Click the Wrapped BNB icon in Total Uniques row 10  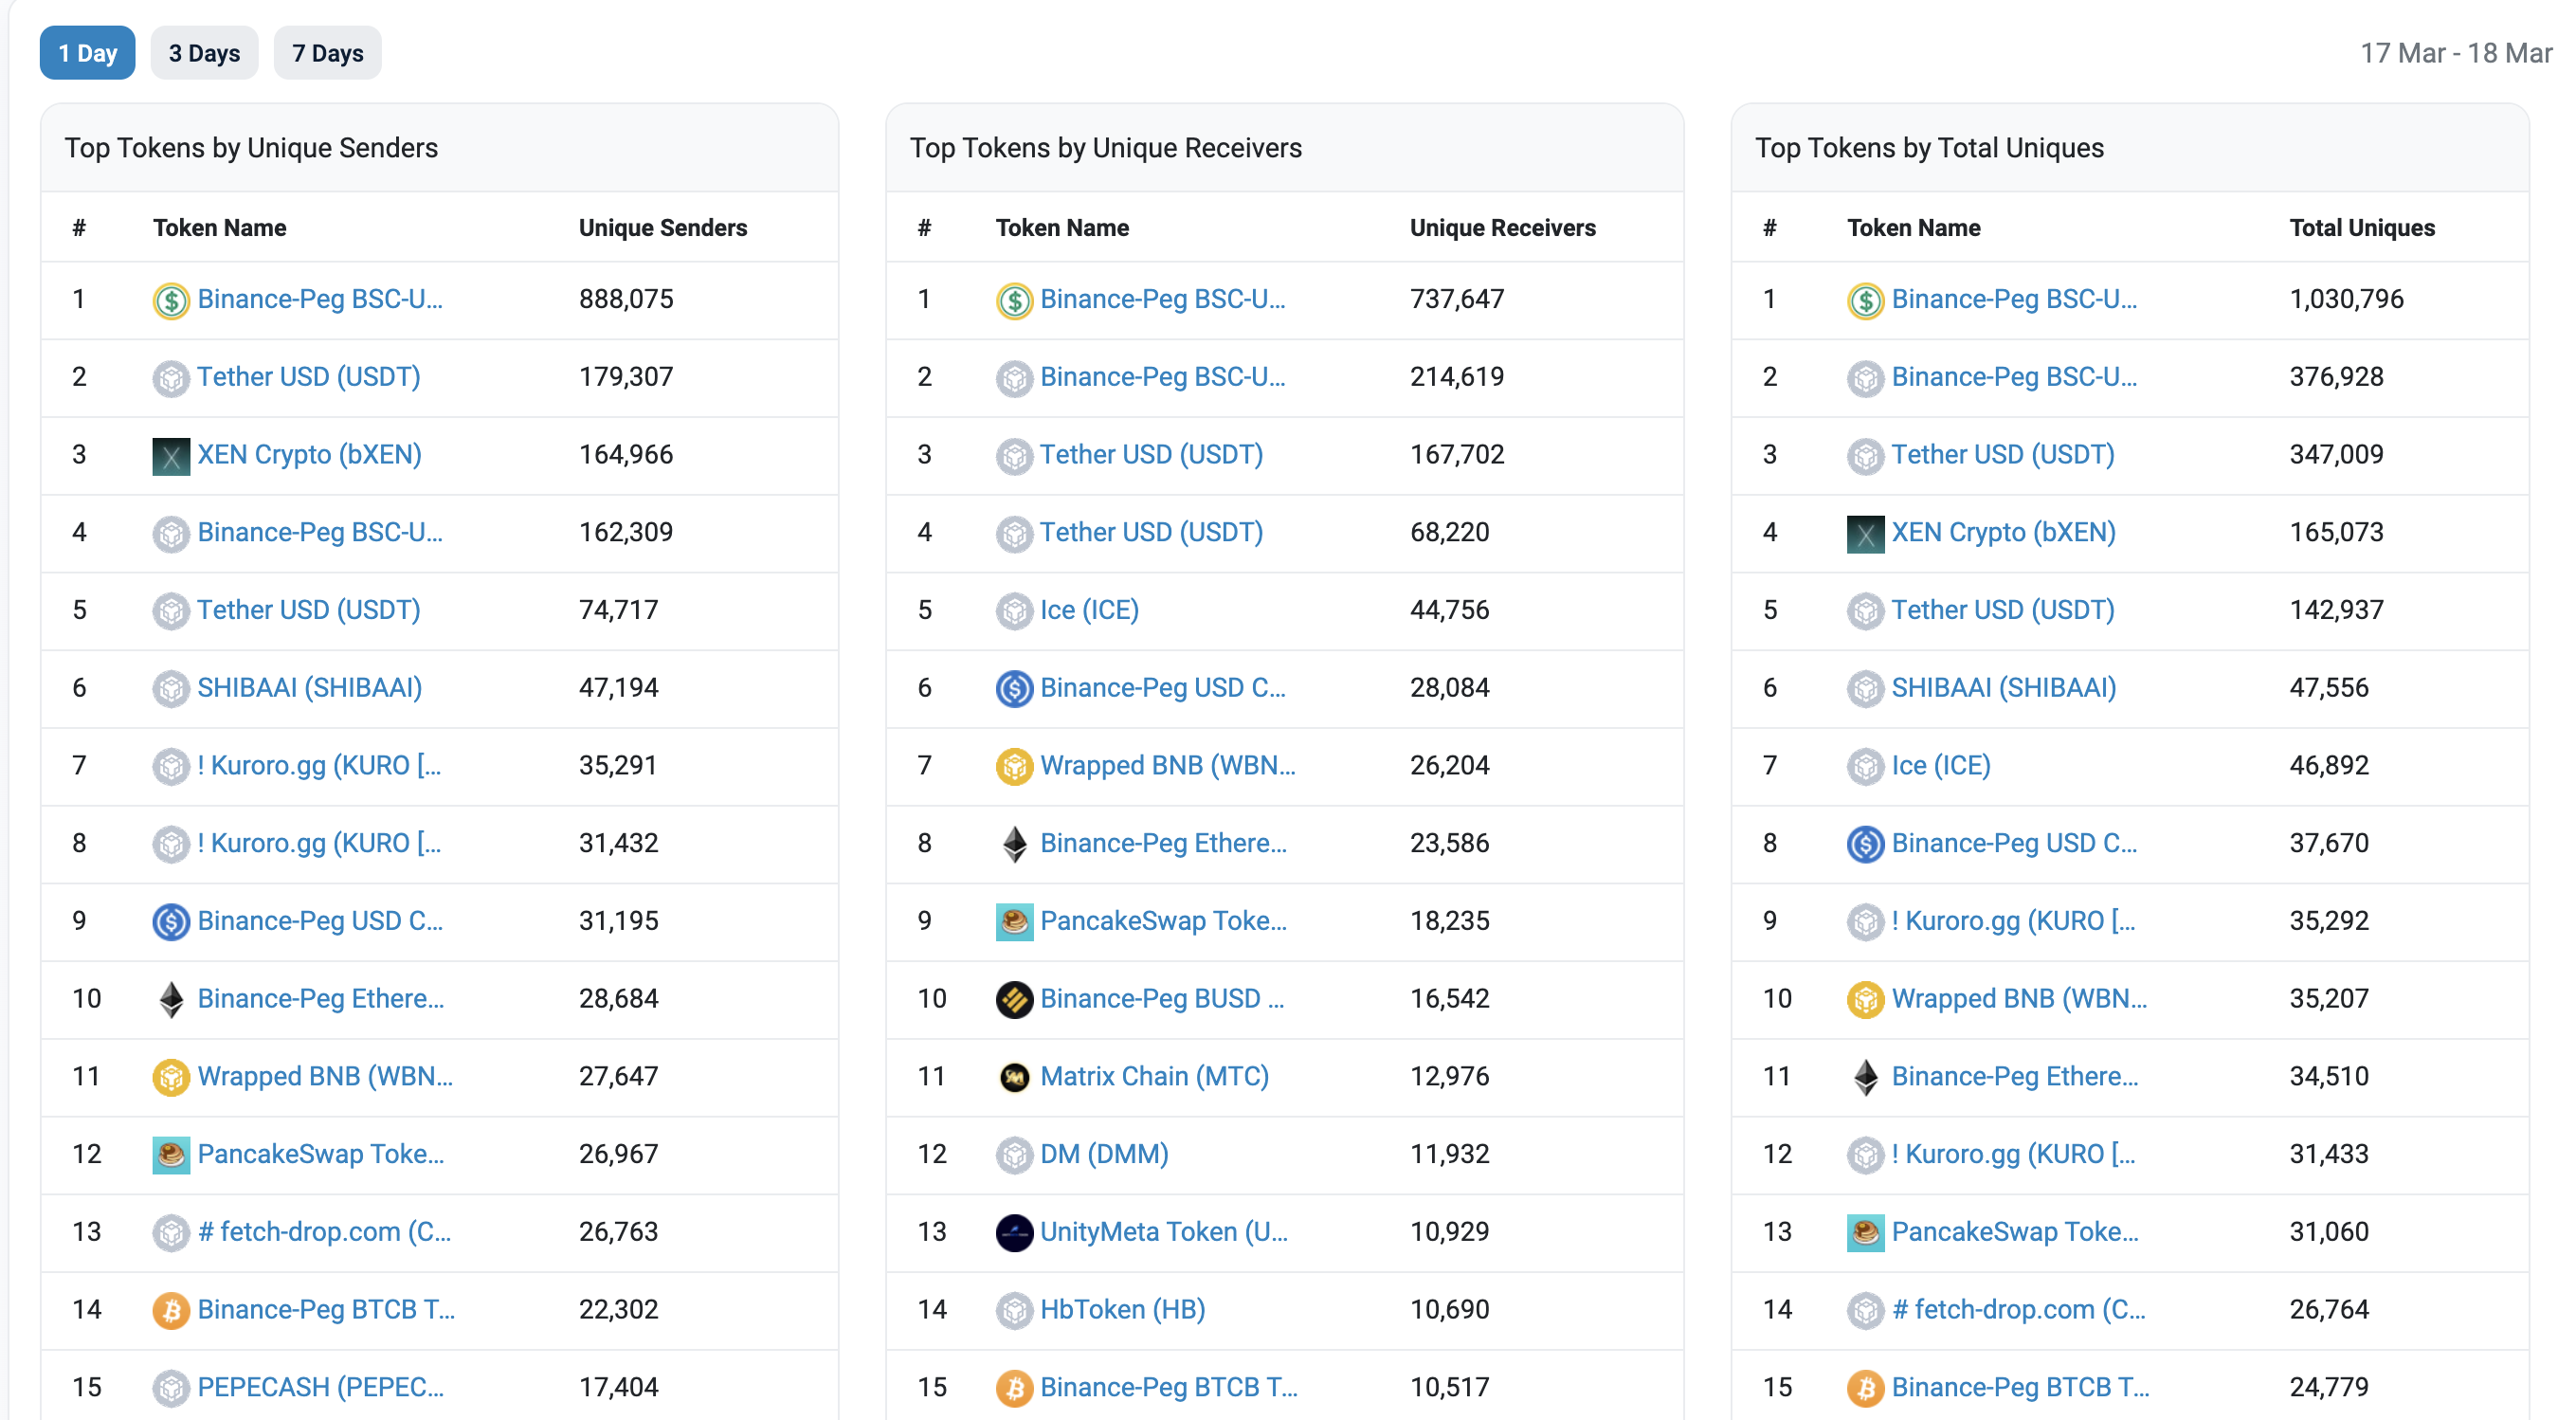pyautogui.click(x=1865, y=1000)
